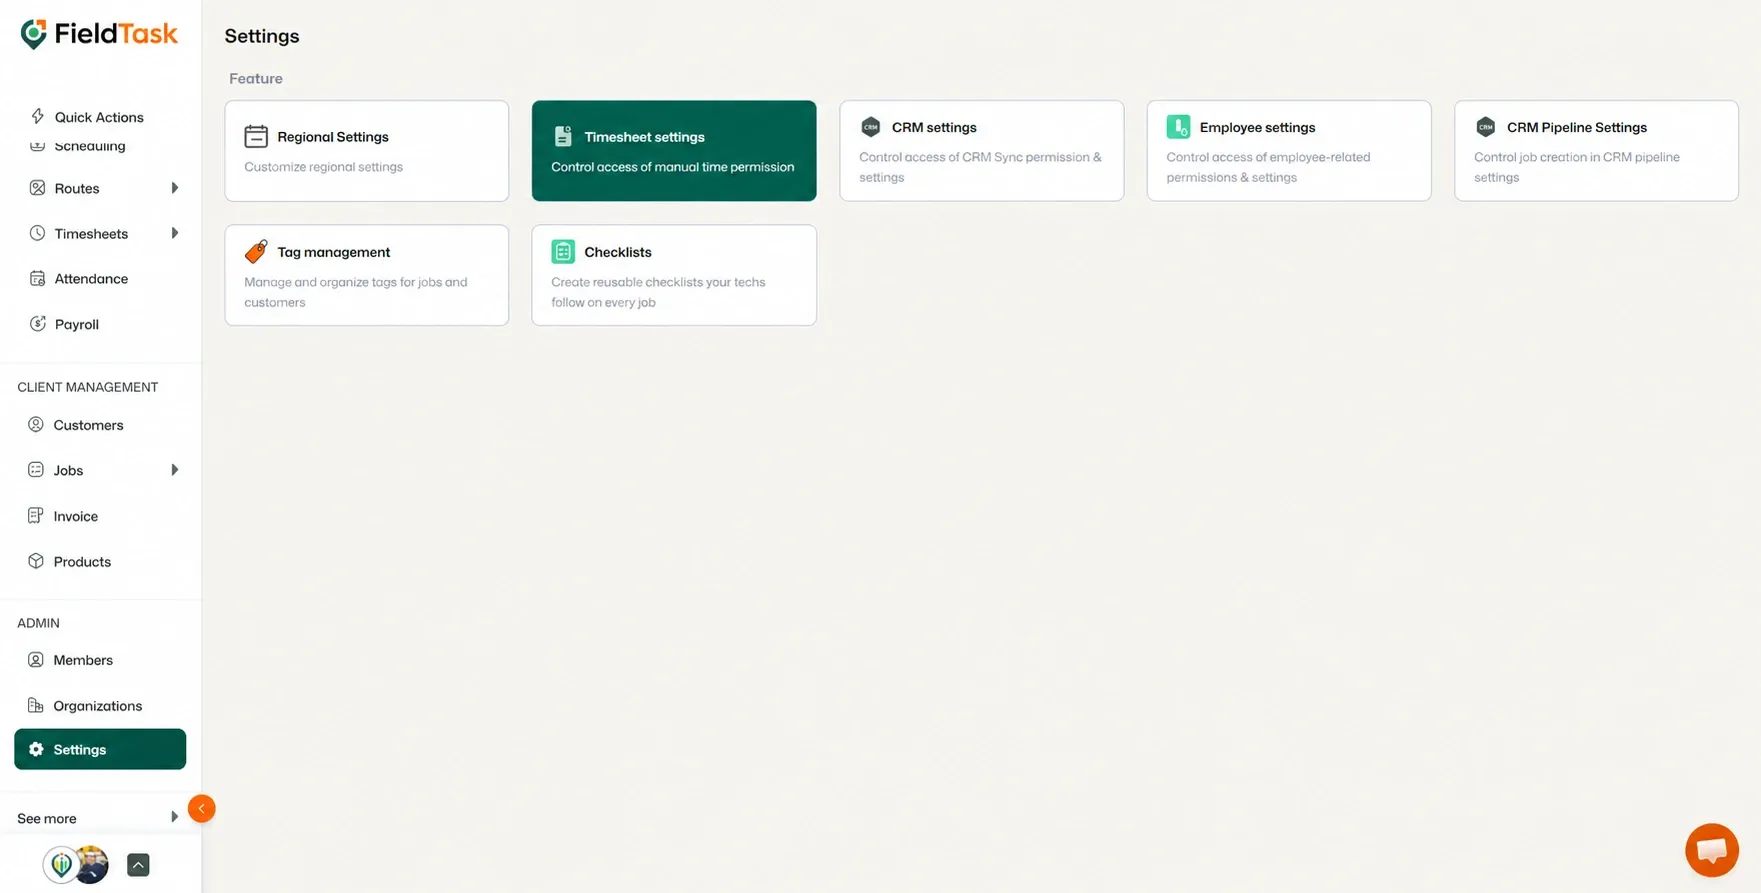Click the Quick Actions lightning icon
This screenshot has height=893, width=1761.
pos(37,116)
